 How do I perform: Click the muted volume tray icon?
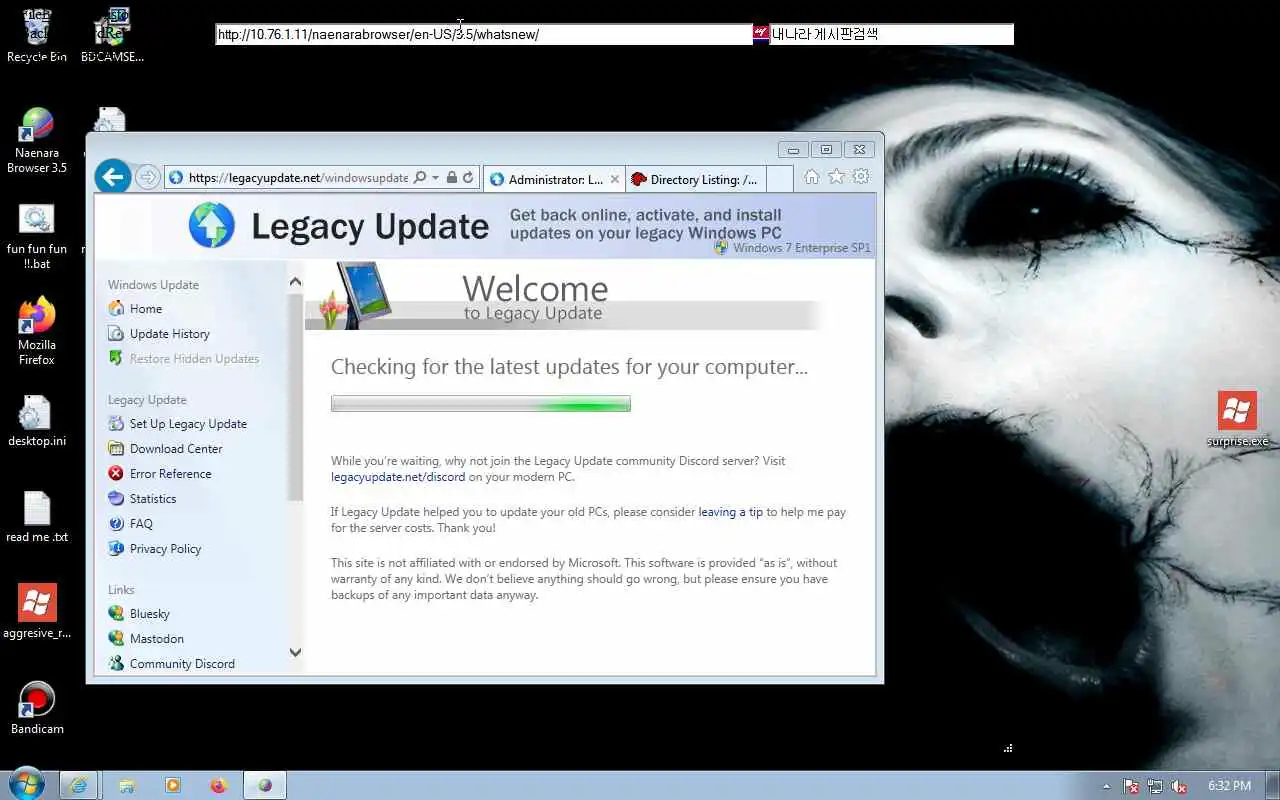click(1179, 786)
